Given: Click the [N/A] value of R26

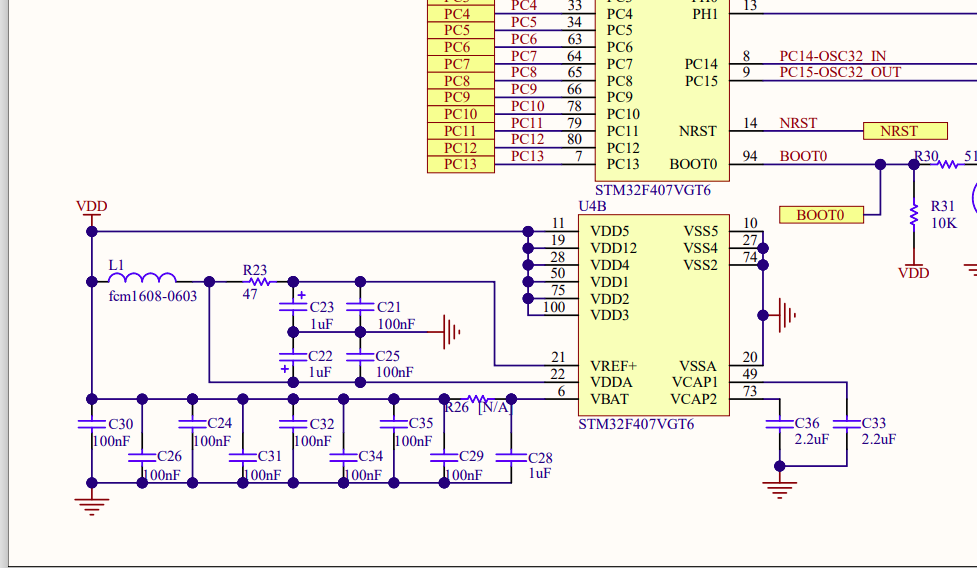Looking at the screenshot, I should (495, 407).
